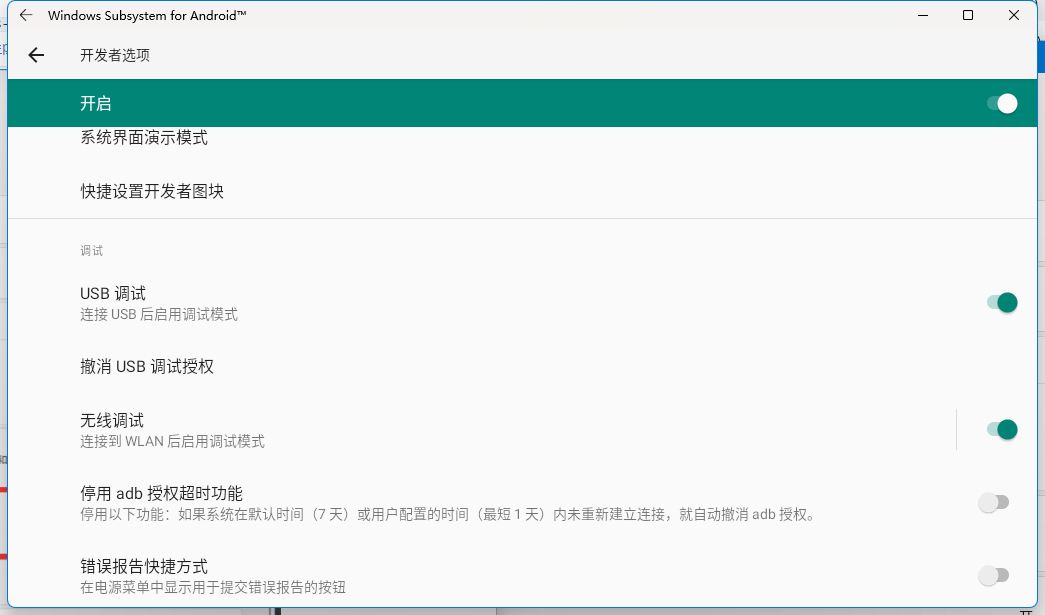Click the 开发者选项 page title
This screenshot has height=615, width=1045.
115,55
